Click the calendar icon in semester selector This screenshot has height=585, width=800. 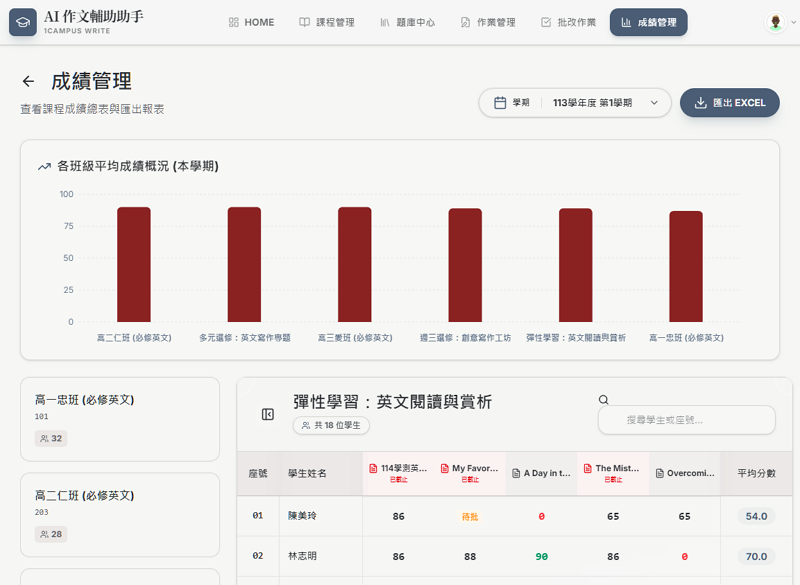point(500,103)
